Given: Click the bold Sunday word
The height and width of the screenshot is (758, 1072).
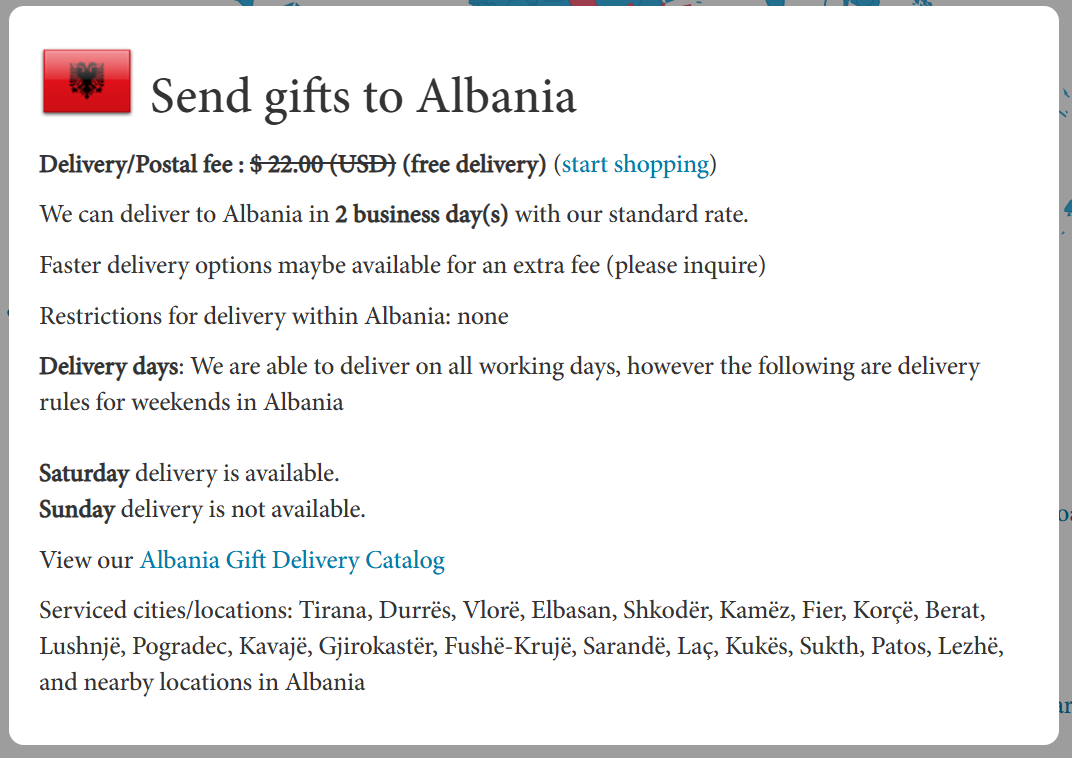Looking at the screenshot, I should point(77,509).
